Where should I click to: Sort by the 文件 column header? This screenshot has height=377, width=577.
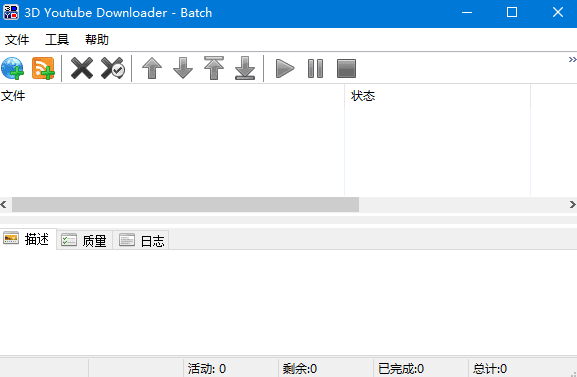pyautogui.click(x=172, y=96)
